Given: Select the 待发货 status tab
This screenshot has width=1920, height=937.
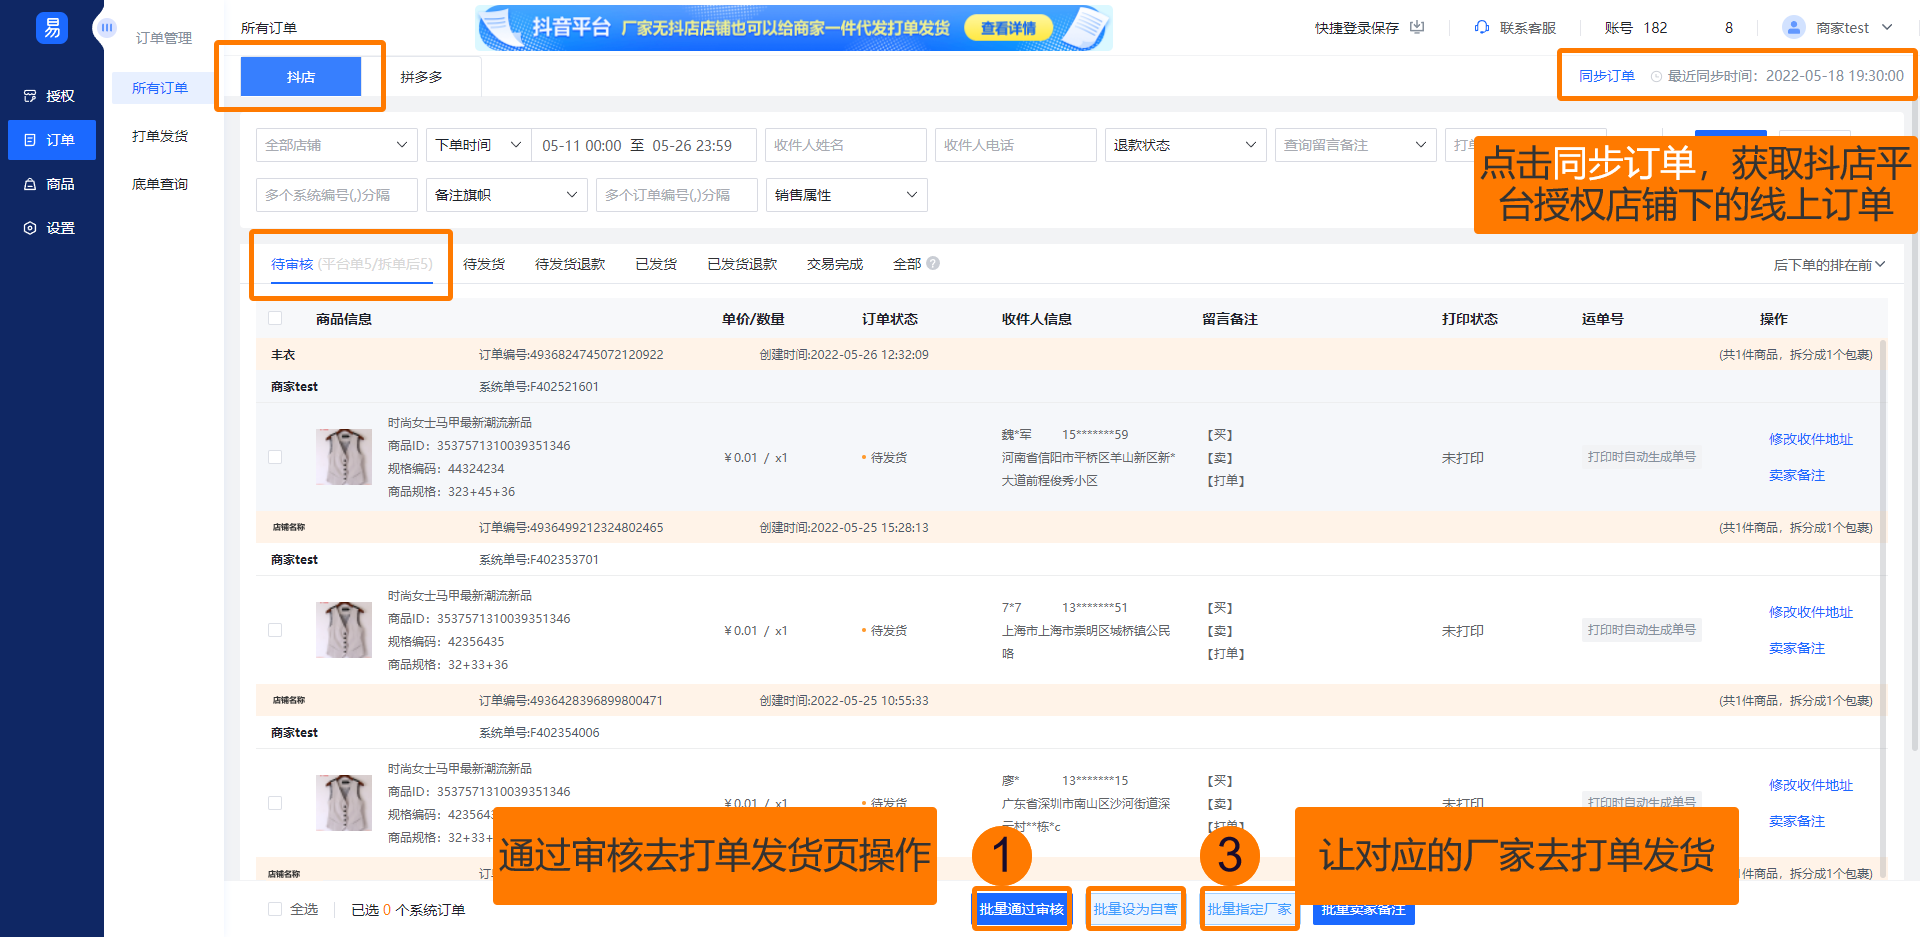Looking at the screenshot, I should [484, 264].
